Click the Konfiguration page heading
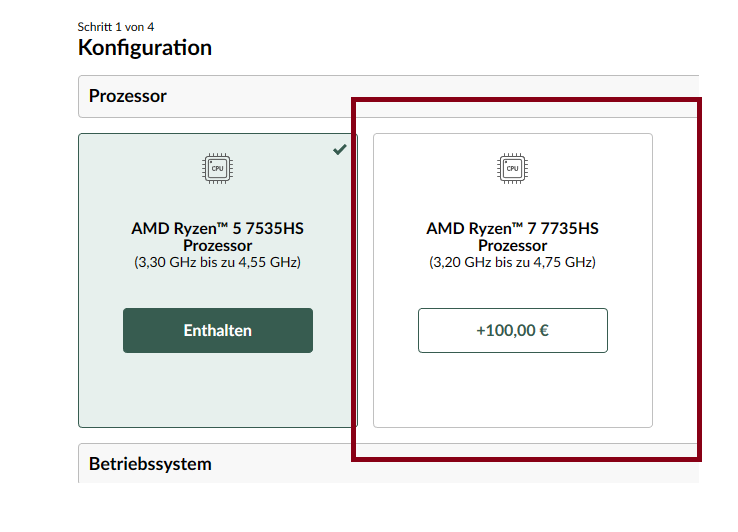 click(144, 47)
